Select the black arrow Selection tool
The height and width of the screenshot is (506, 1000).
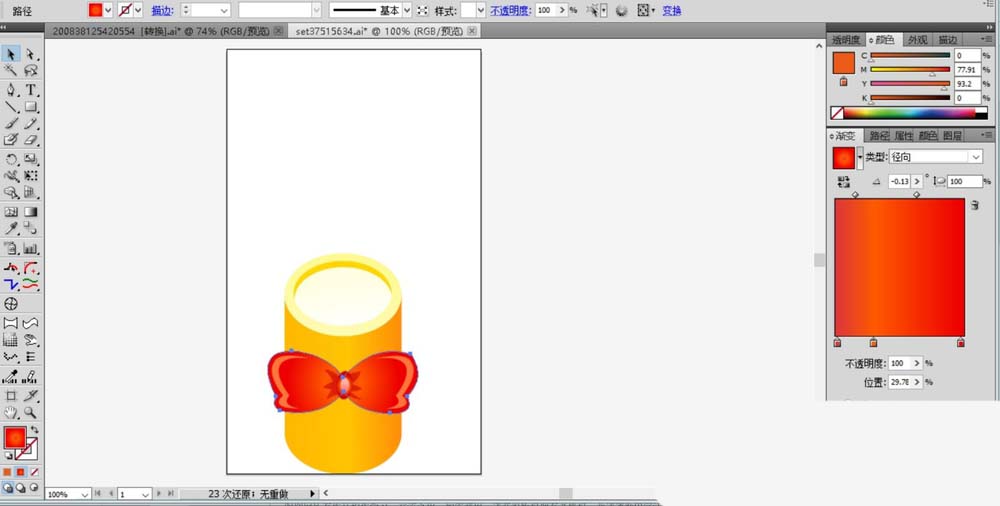tap(11, 55)
